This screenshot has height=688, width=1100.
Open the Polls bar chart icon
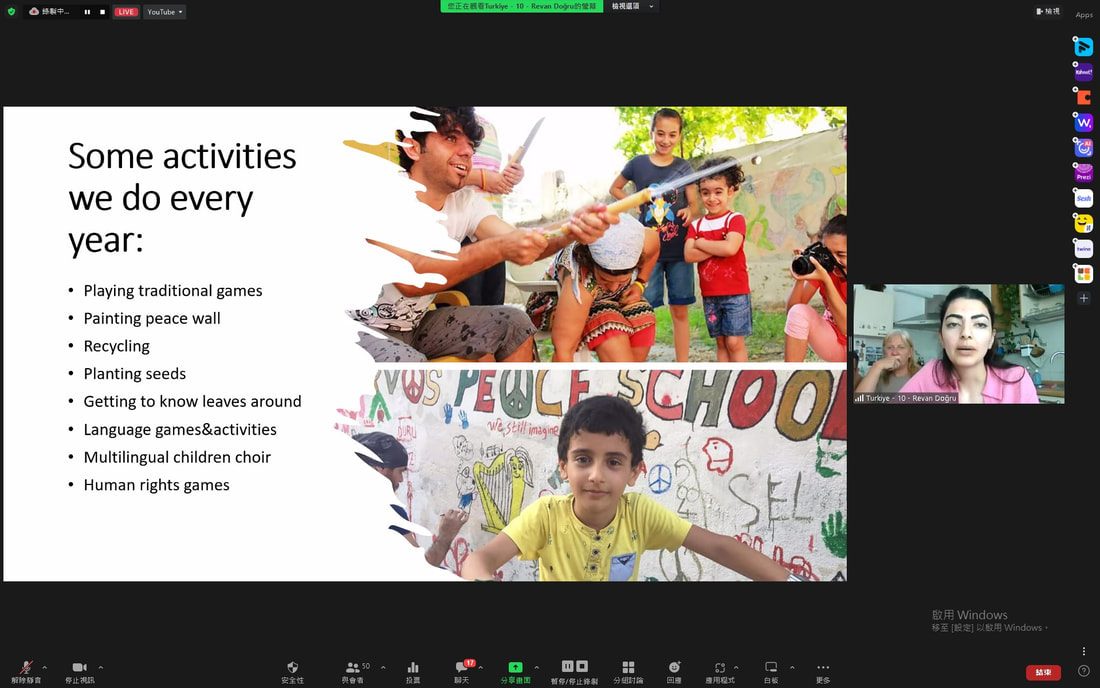pos(413,671)
